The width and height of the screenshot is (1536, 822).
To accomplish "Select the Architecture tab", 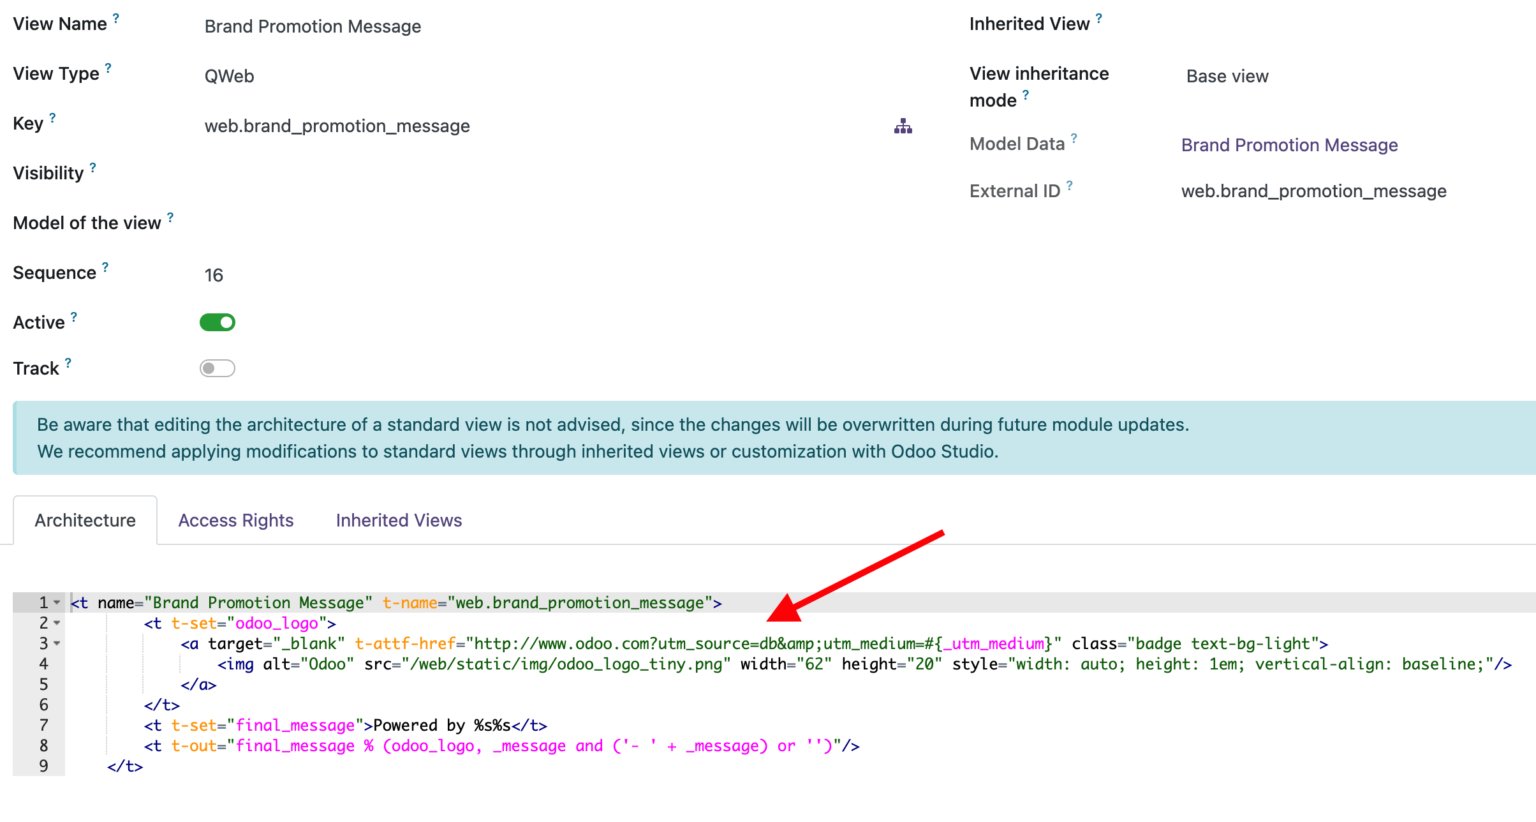I will tap(85, 520).
